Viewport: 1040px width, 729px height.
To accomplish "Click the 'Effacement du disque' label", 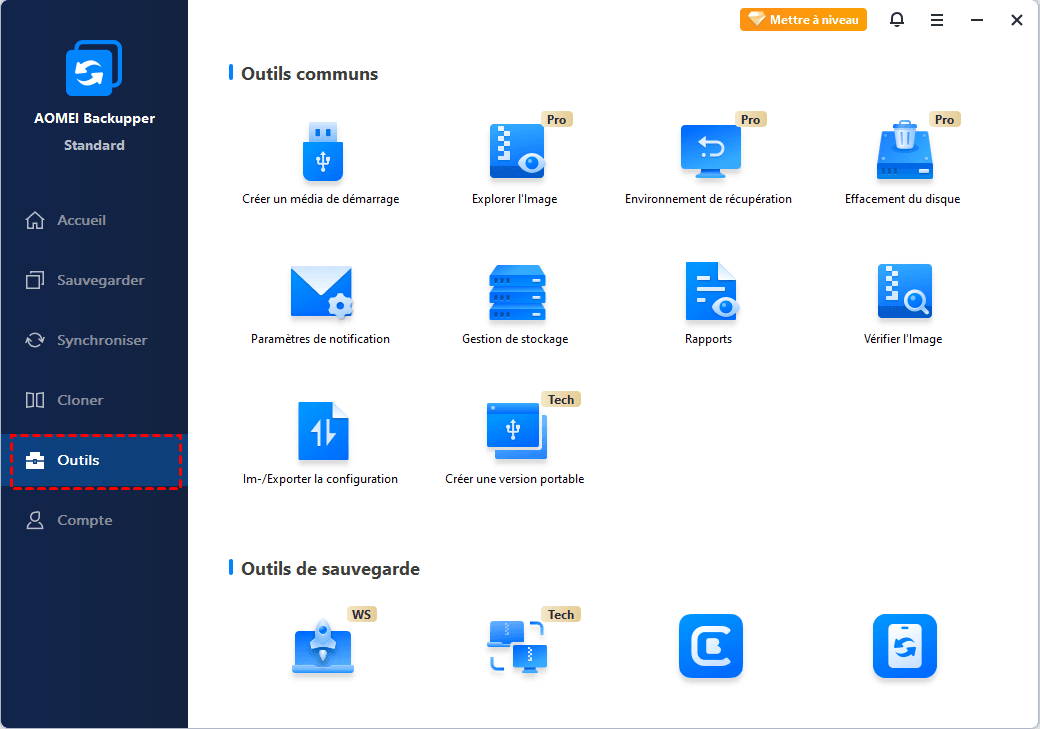I will coord(903,199).
